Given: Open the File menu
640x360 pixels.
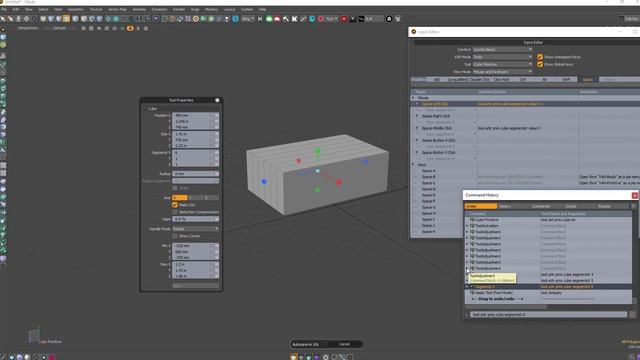Looking at the screenshot, I should [x=4, y=9].
